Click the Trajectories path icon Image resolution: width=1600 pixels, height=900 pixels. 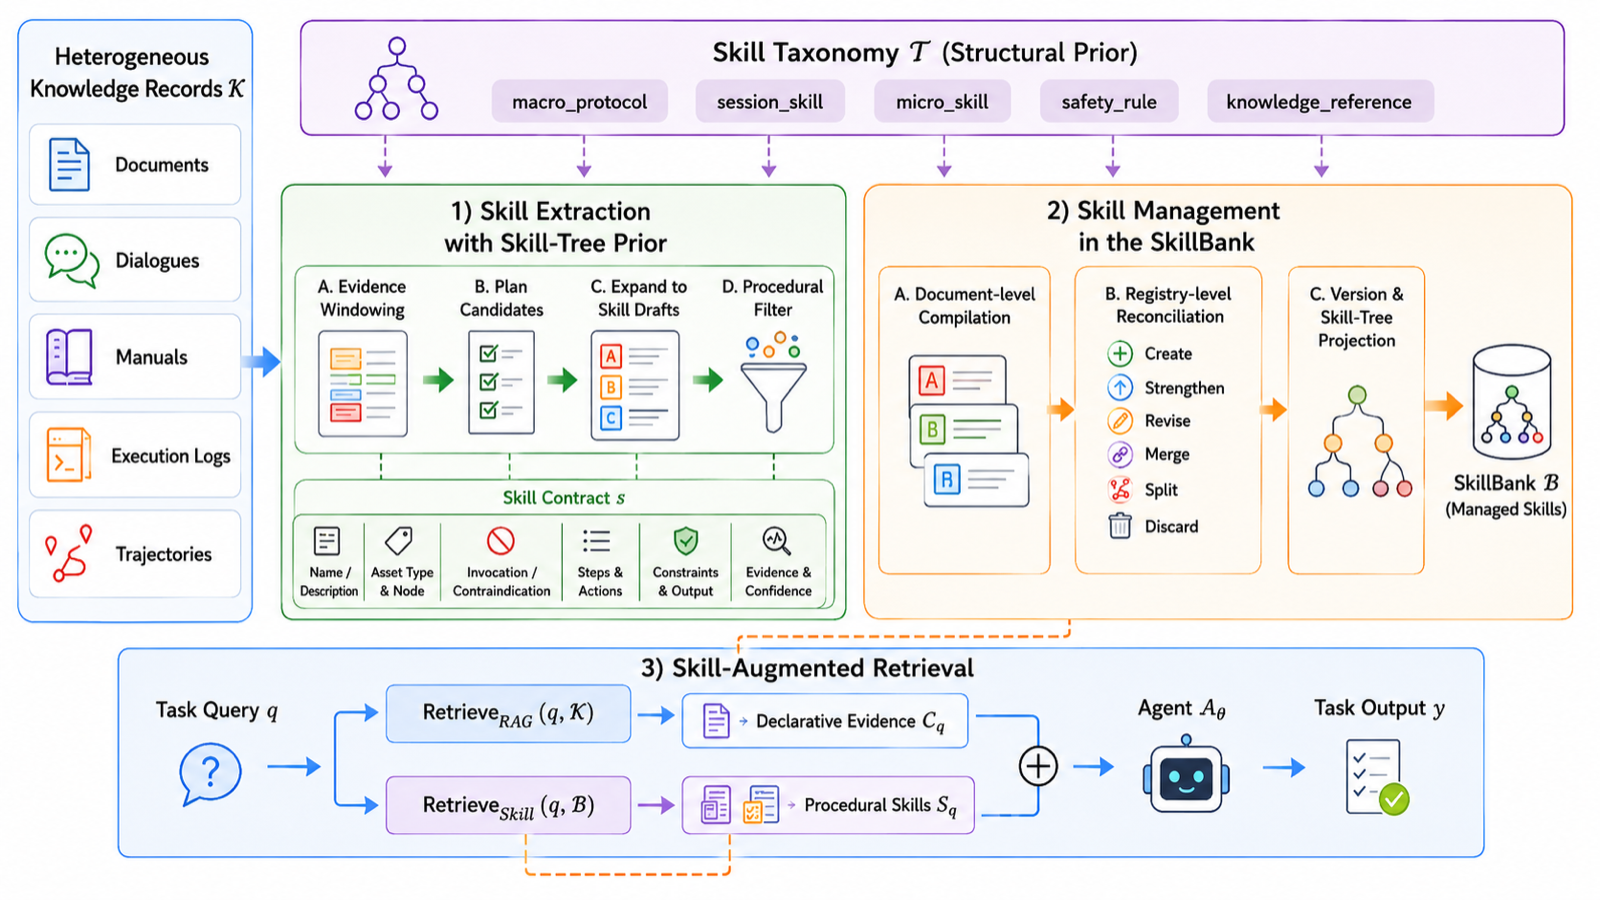click(69, 553)
